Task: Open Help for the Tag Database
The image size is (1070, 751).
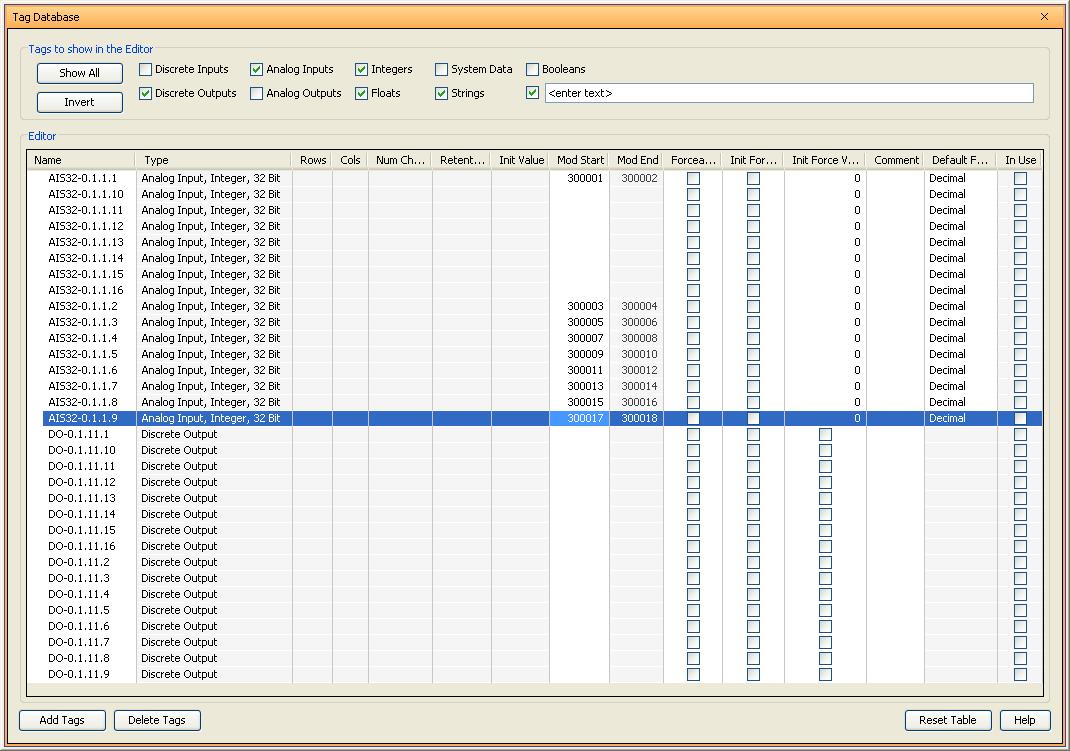Action: click(x=1024, y=720)
